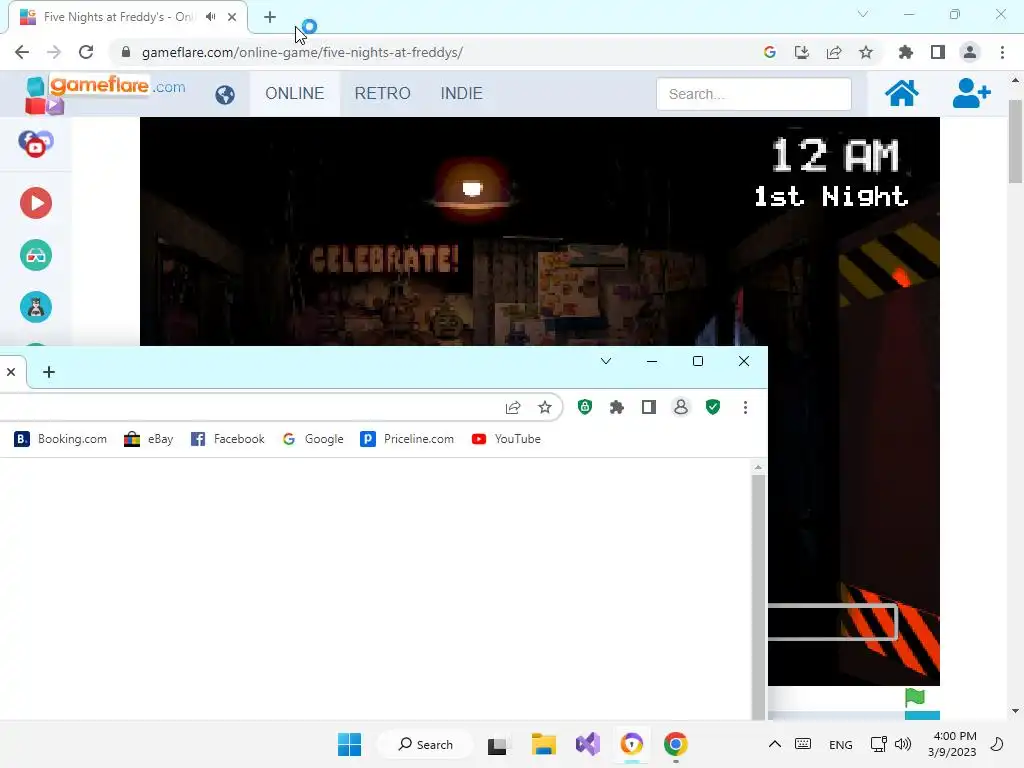This screenshot has height=768, width=1024.
Task: Open Google Chrome from the taskbar
Action: 676,744
